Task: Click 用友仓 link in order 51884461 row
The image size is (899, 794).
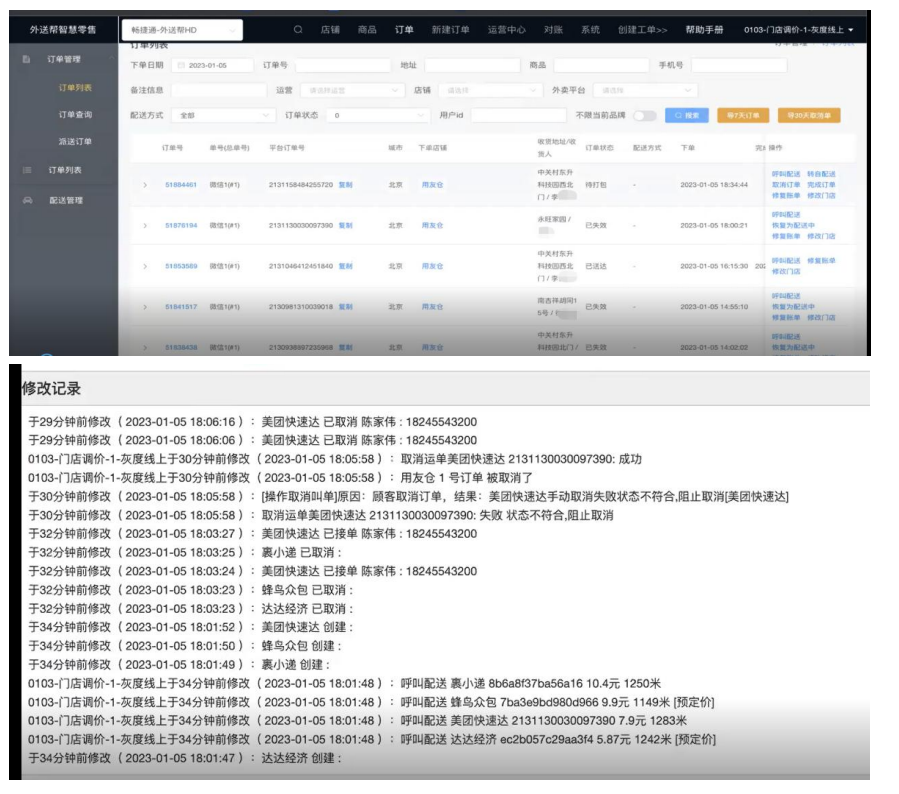Action: 432,185
